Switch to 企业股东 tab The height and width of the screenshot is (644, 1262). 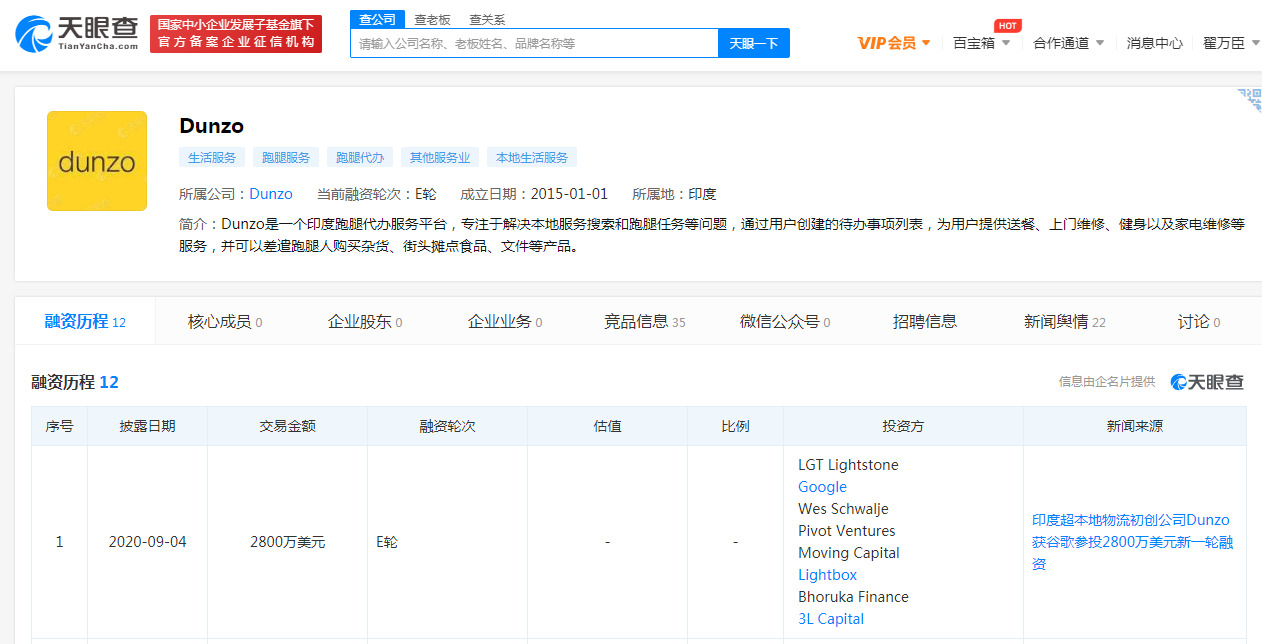pyautogui.click(x=365, y=321)
